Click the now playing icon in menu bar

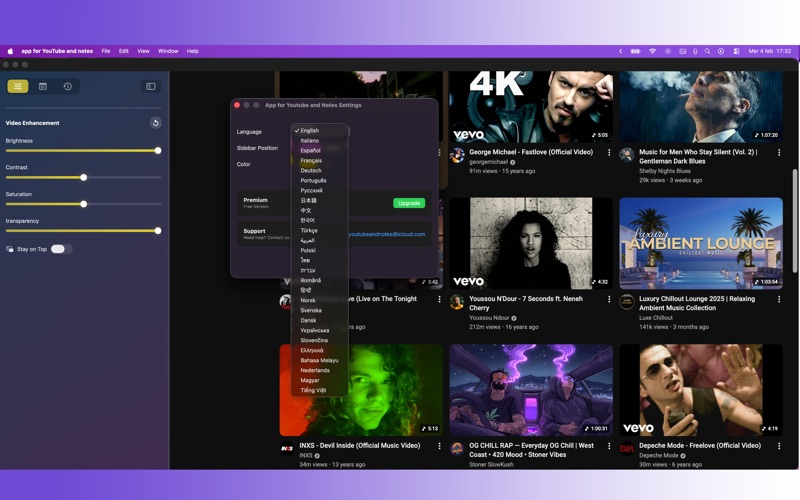tap(721, 51)
